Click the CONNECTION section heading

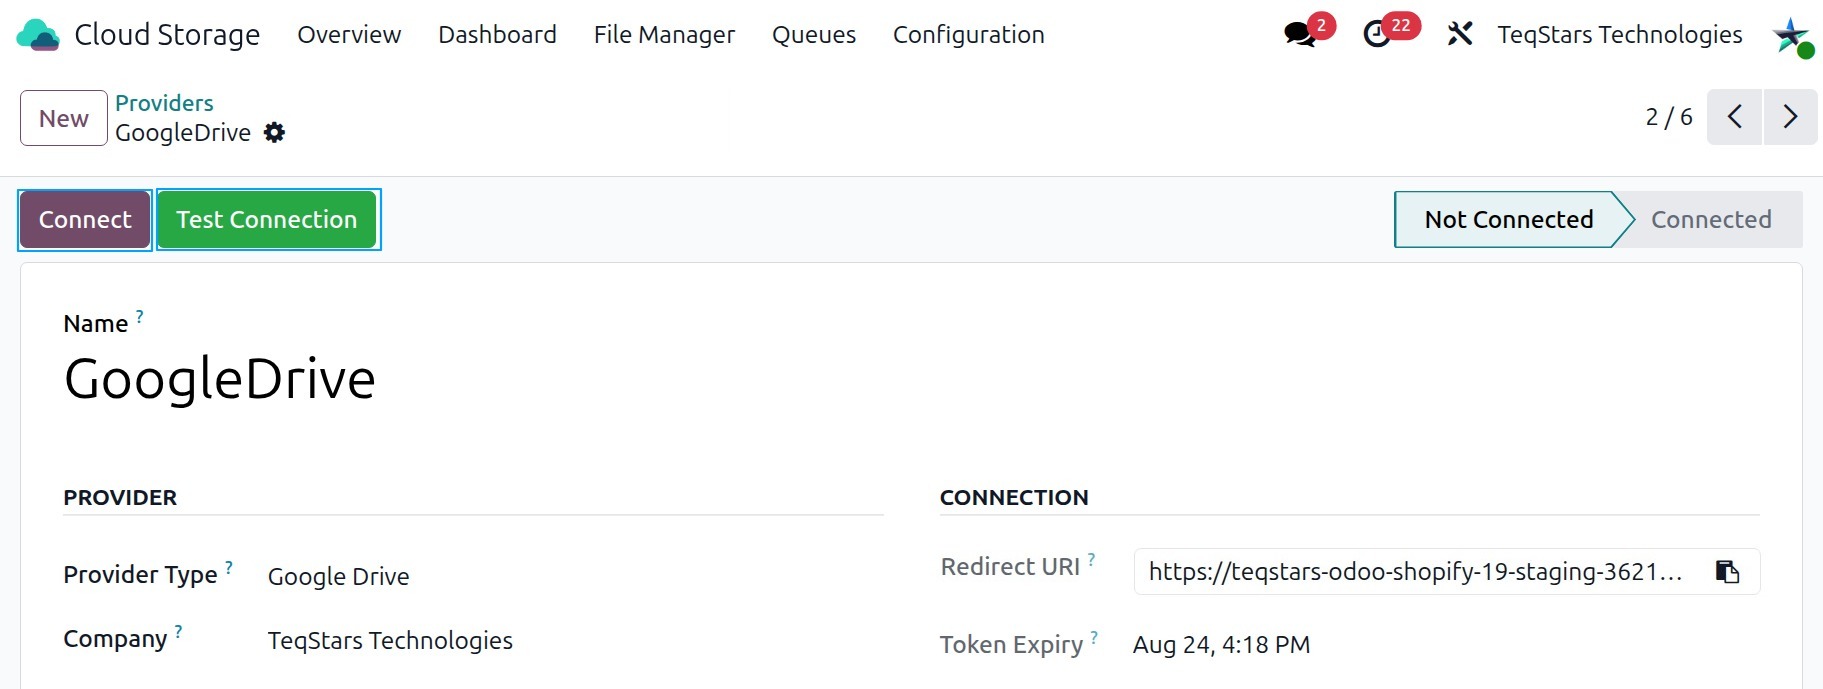tap(1014, 498)
